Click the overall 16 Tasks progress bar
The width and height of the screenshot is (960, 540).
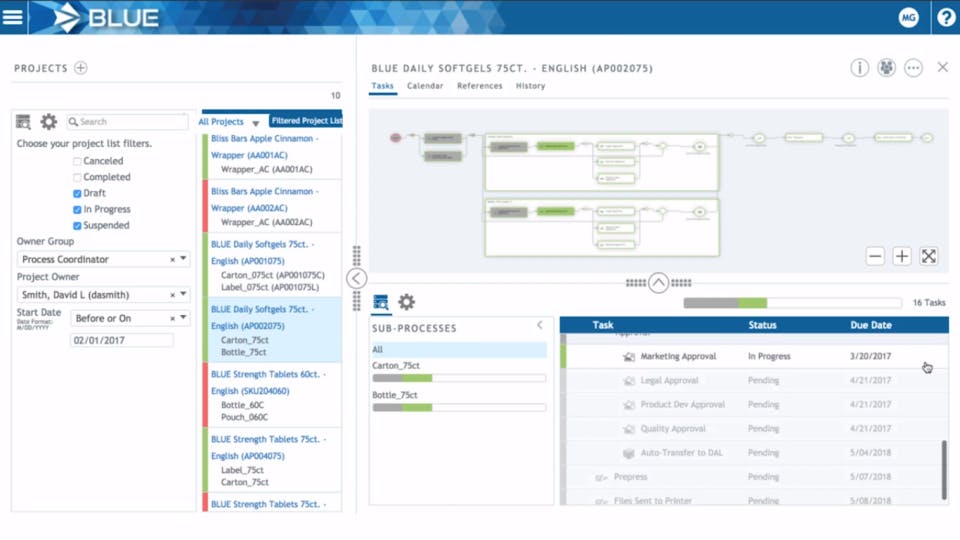click(x=792, y=303)
